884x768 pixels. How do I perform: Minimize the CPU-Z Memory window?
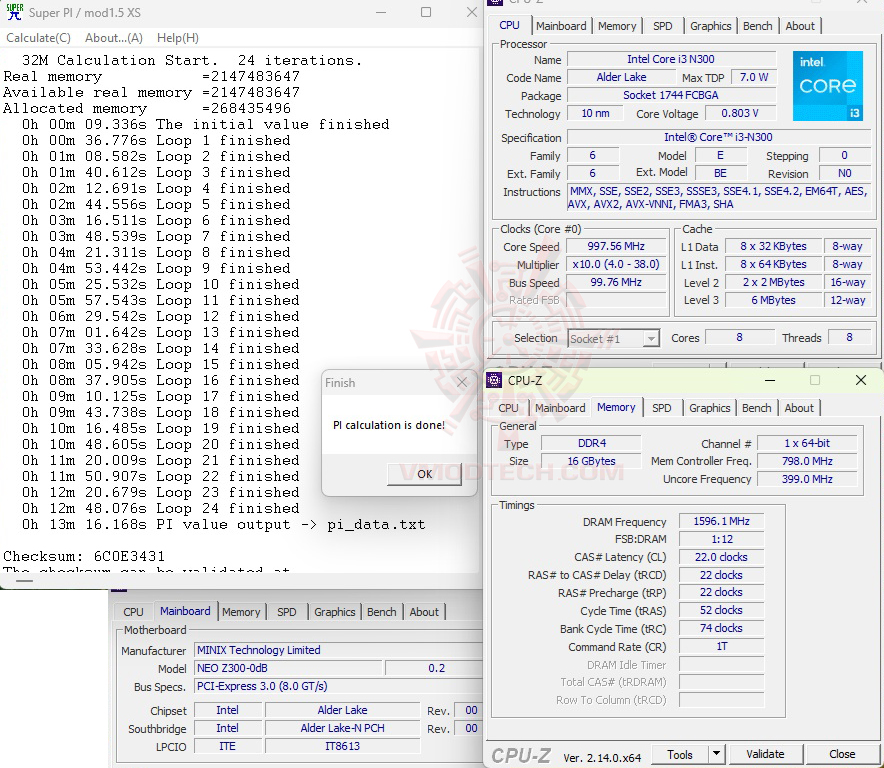tap(770, 381)
